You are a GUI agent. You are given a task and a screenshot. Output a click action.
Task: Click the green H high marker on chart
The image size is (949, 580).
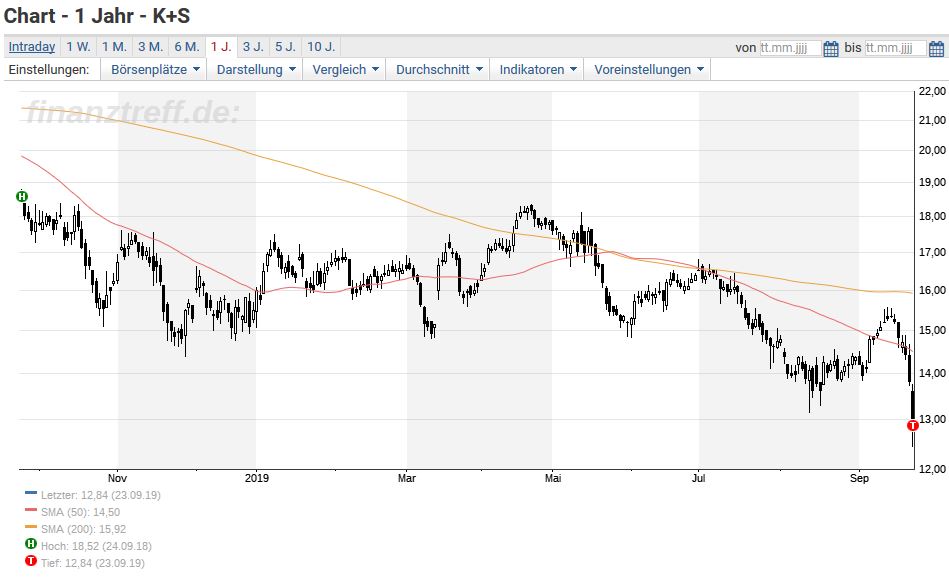22,196
